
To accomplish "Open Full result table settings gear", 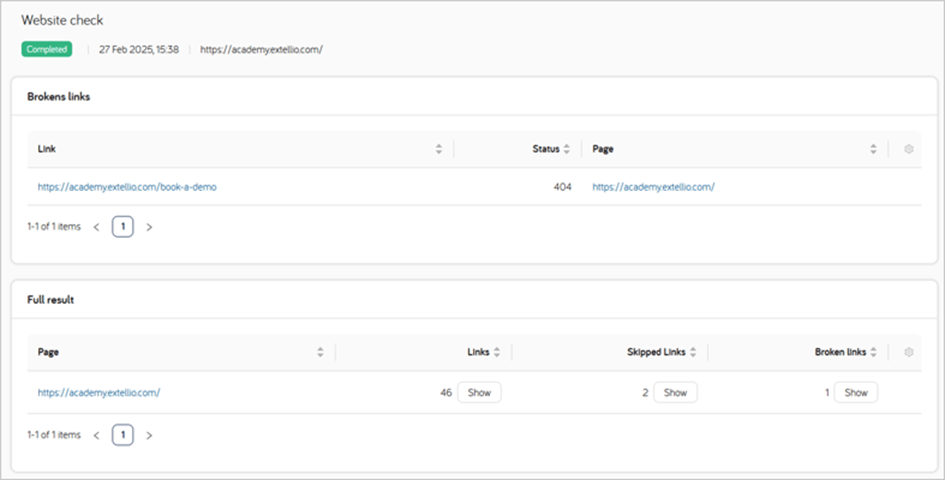I will coord(909,352).
